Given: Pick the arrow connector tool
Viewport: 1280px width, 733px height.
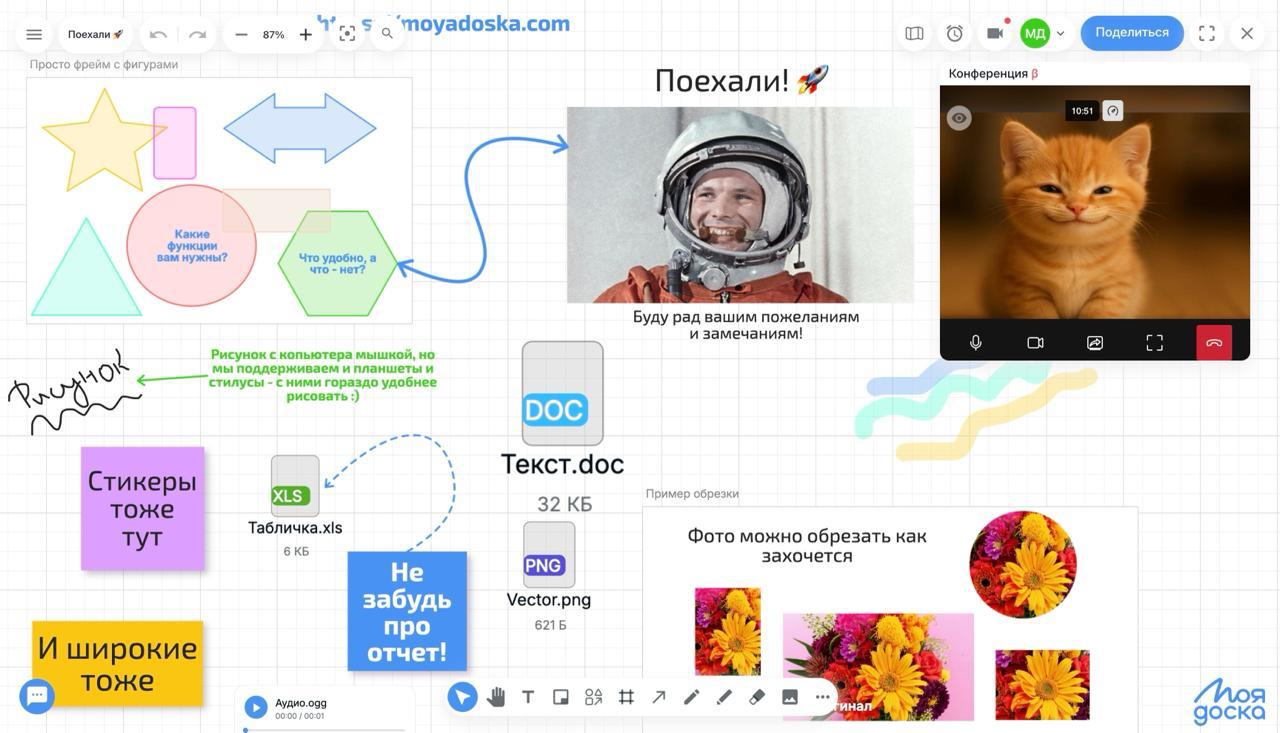Looking at the screenshot, I should pos(659,697).
